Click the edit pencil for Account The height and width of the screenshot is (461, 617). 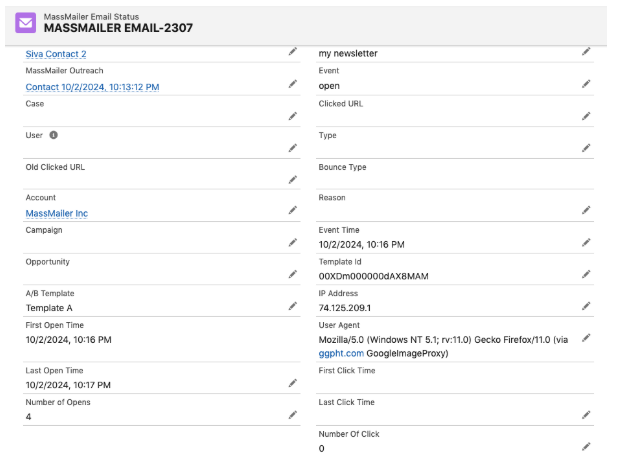[293, 210]
